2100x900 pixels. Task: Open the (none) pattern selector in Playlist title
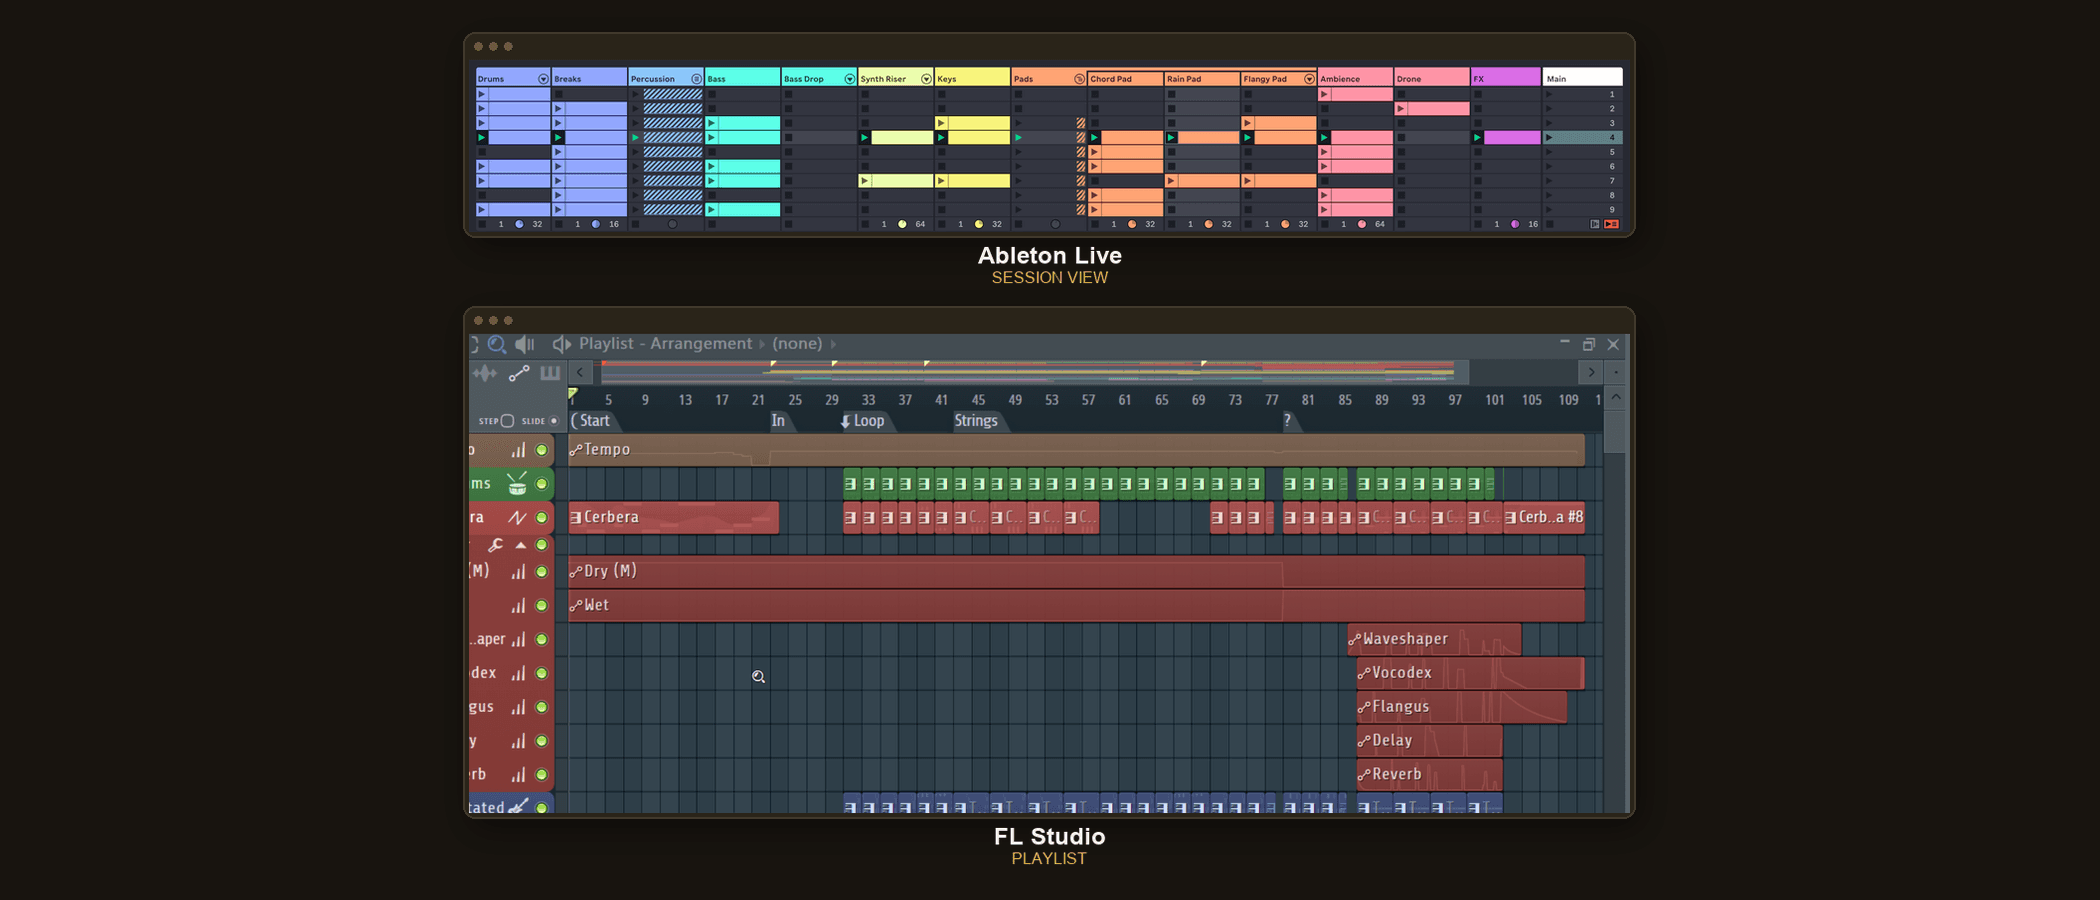point(797,344)
